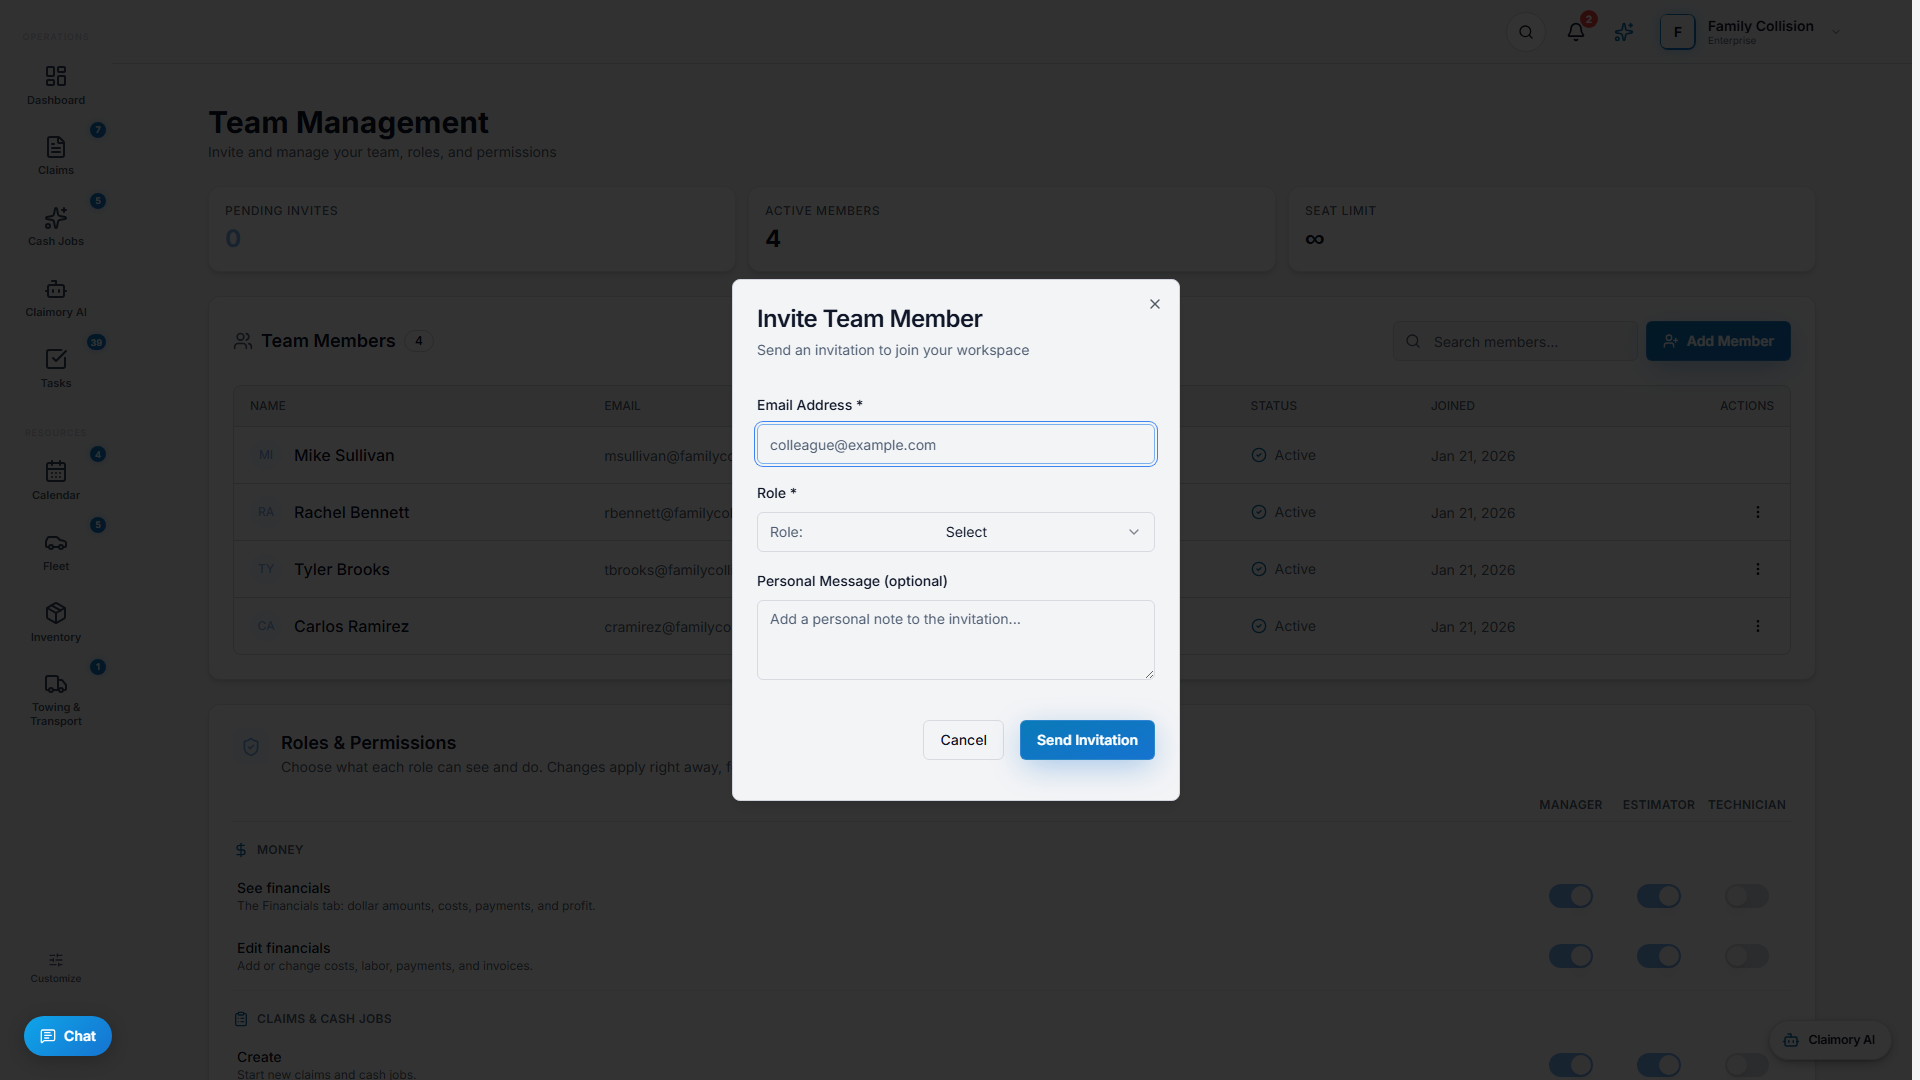Screen dimensions: 1920x1080
Task: Close the Invite Team Member dialog
Action: click(x=1155, y=304)
